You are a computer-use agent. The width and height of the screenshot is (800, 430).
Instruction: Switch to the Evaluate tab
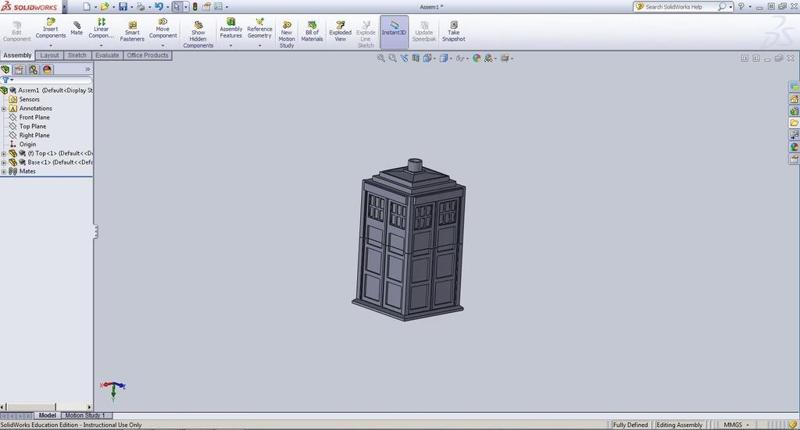107,55
